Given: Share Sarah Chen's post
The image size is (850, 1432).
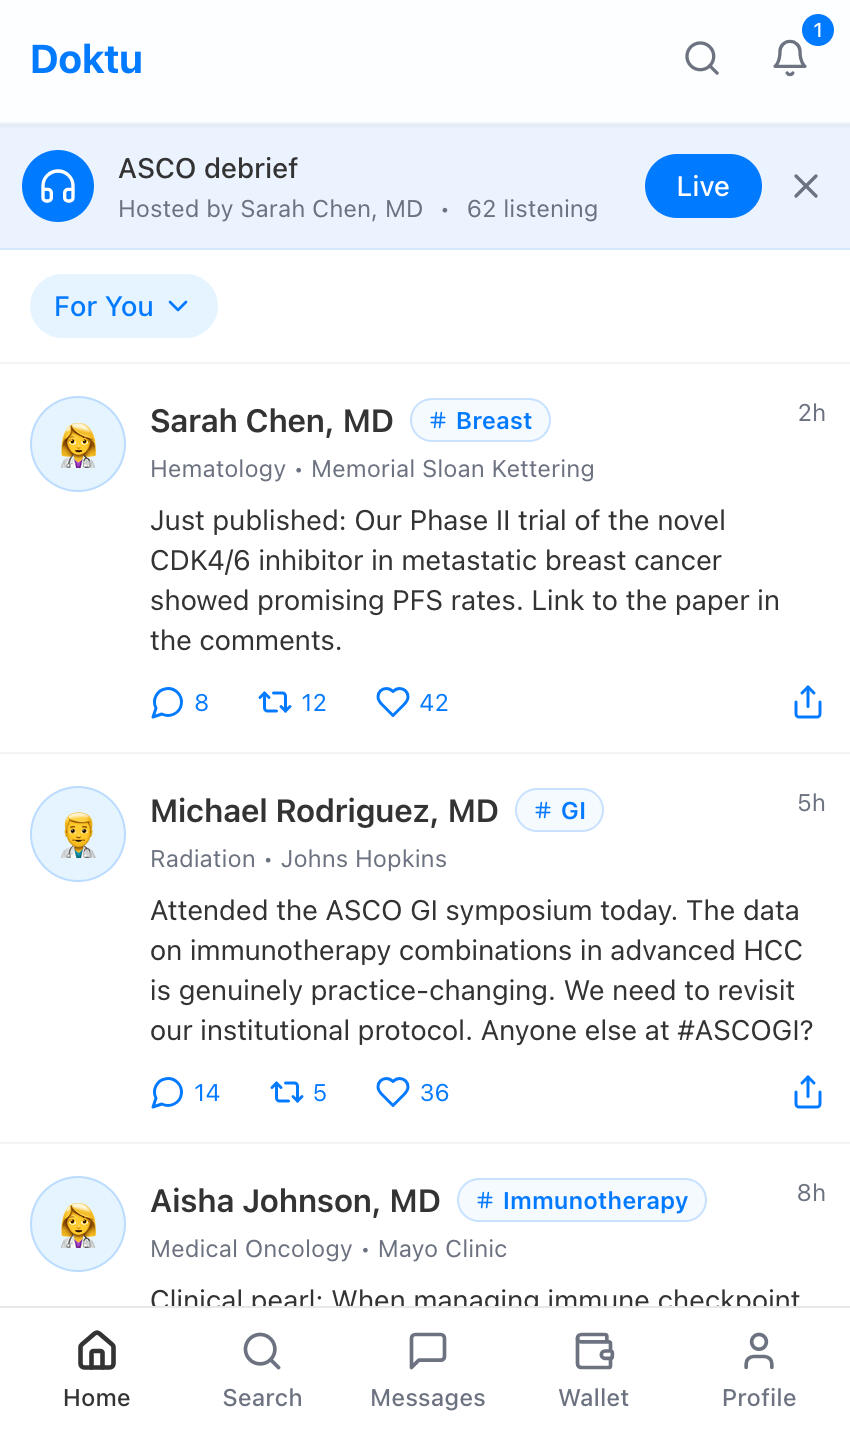Looking at the screenshot, I should tap(808, 703).
